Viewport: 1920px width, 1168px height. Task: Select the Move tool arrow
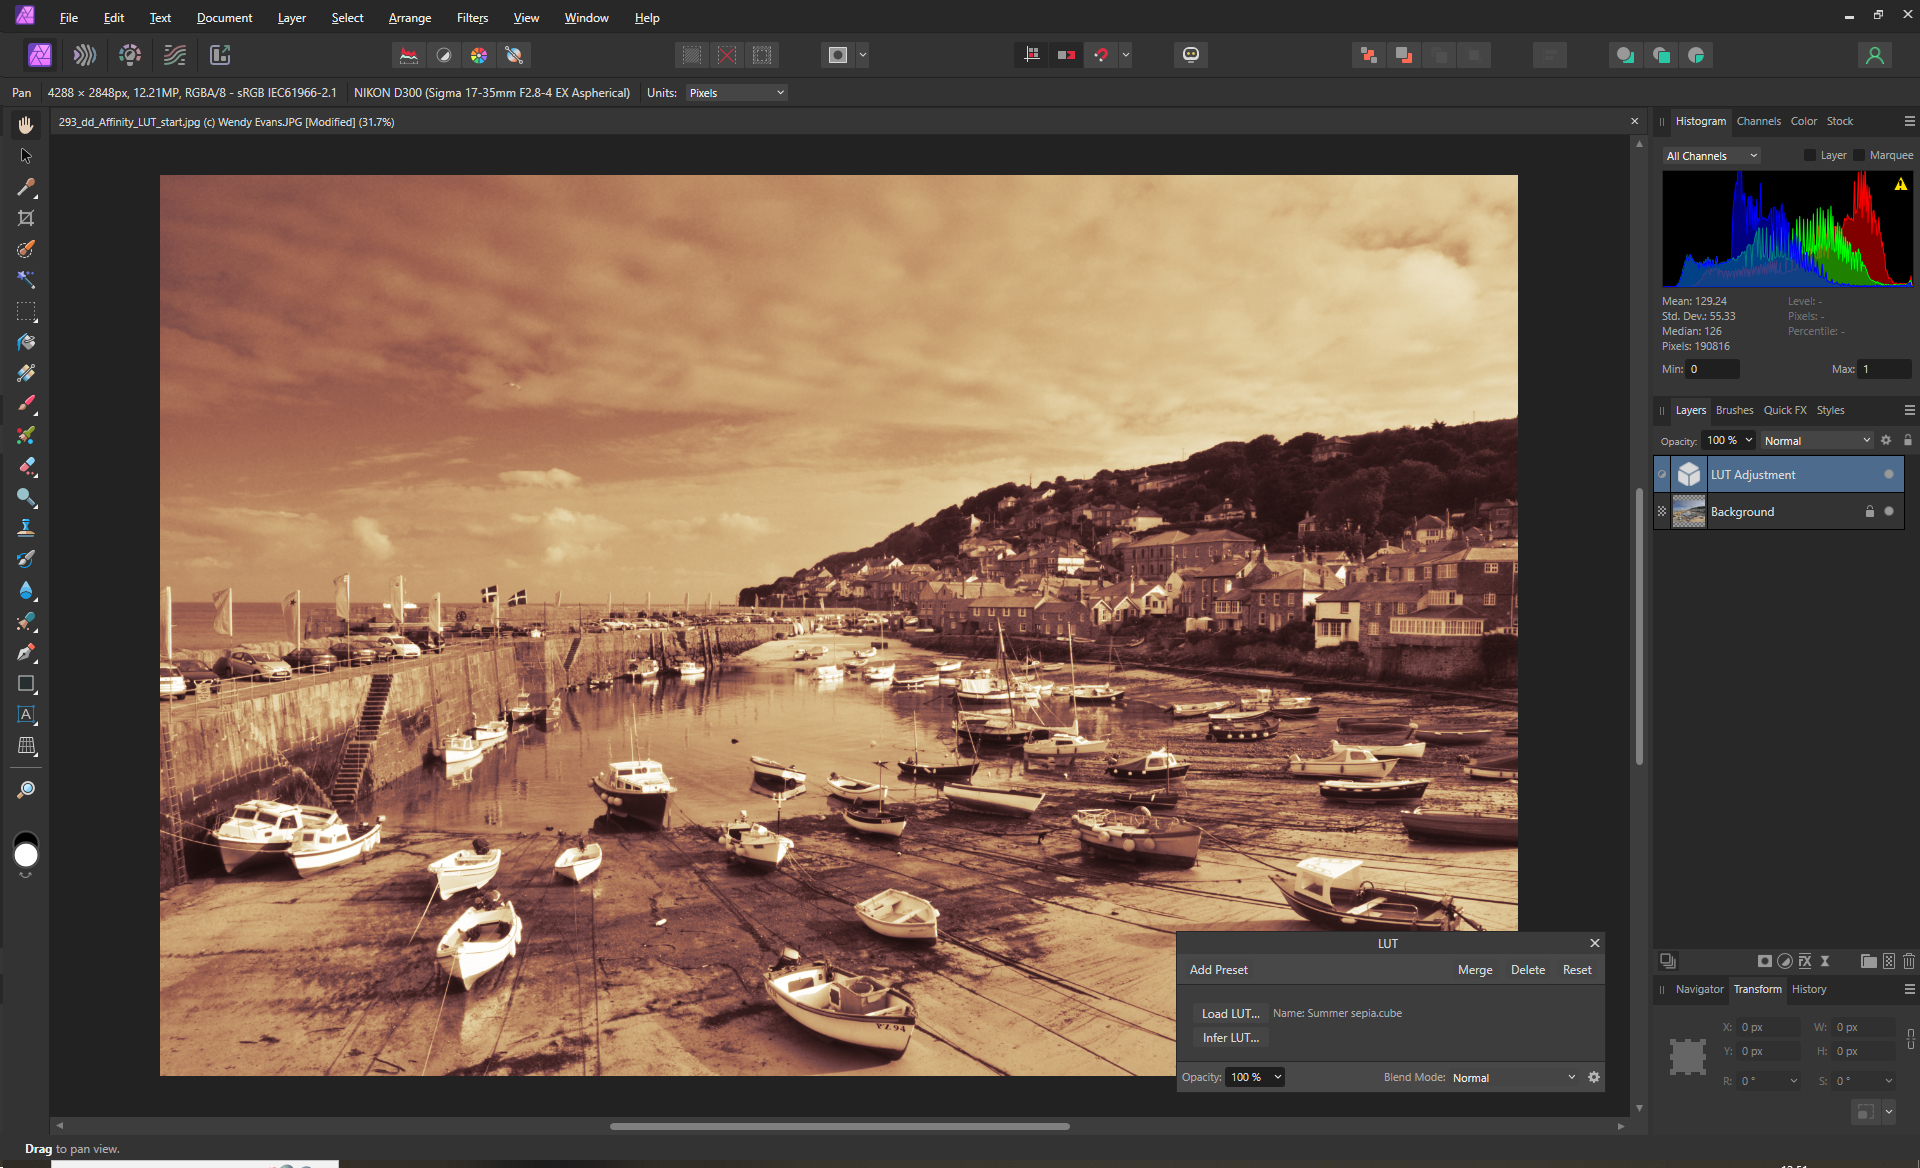pos(26,156)
